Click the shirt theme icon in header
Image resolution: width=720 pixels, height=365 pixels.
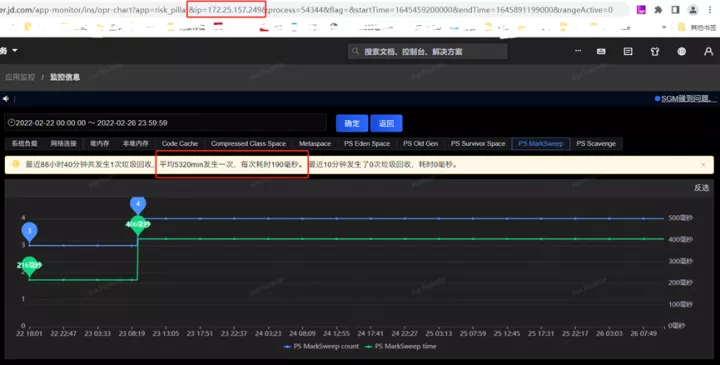pos(655,51)
